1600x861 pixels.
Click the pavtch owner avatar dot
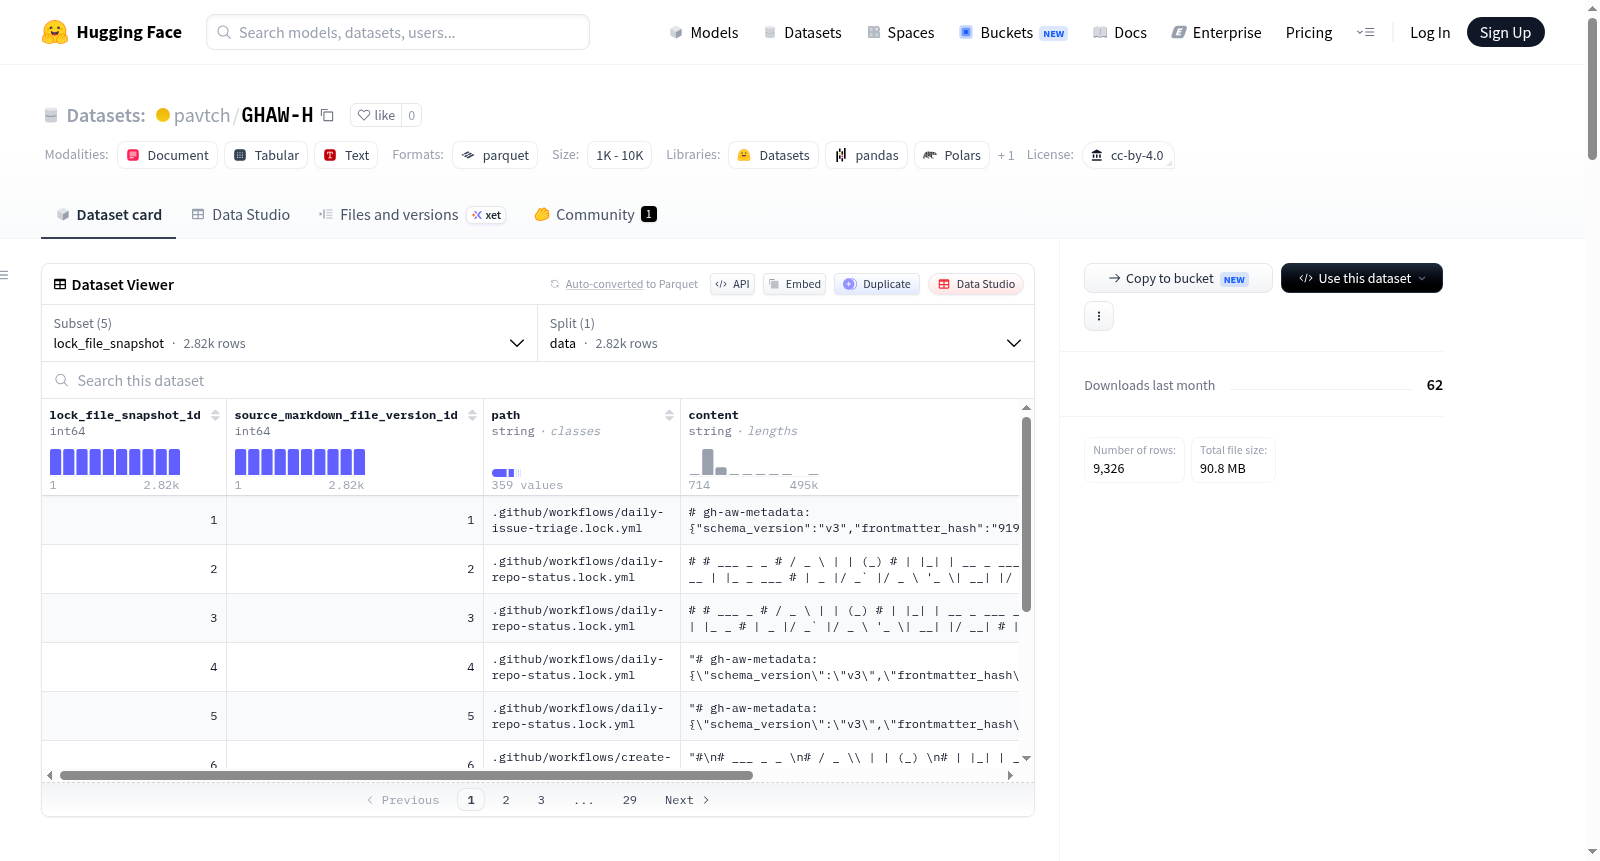(x=163, y=115)
